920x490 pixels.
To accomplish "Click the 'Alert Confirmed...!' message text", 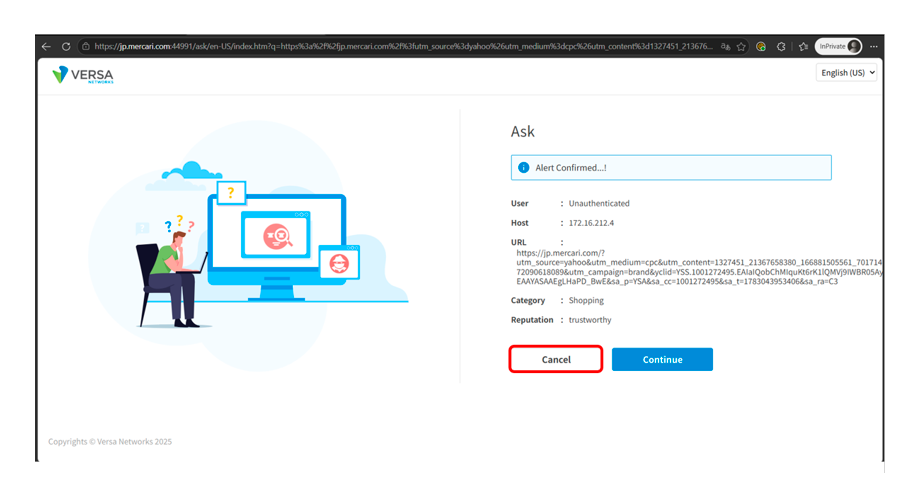I will tap(571, 168).
